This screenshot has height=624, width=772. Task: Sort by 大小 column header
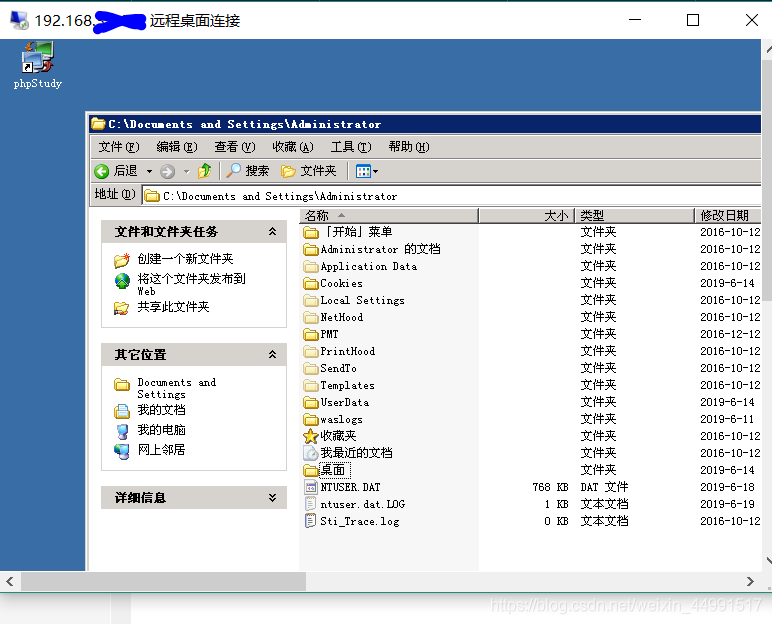pyautogui.click(x=526, y=215)
